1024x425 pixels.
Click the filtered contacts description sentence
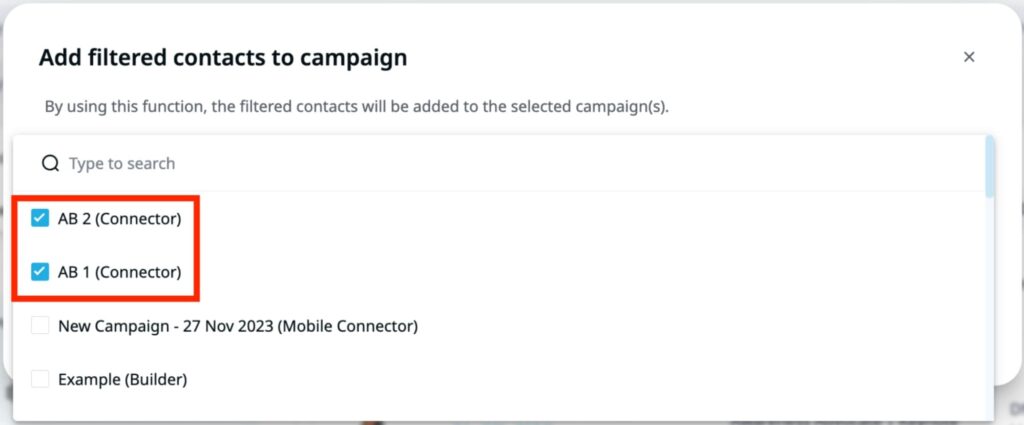click(x=357, y=106)
